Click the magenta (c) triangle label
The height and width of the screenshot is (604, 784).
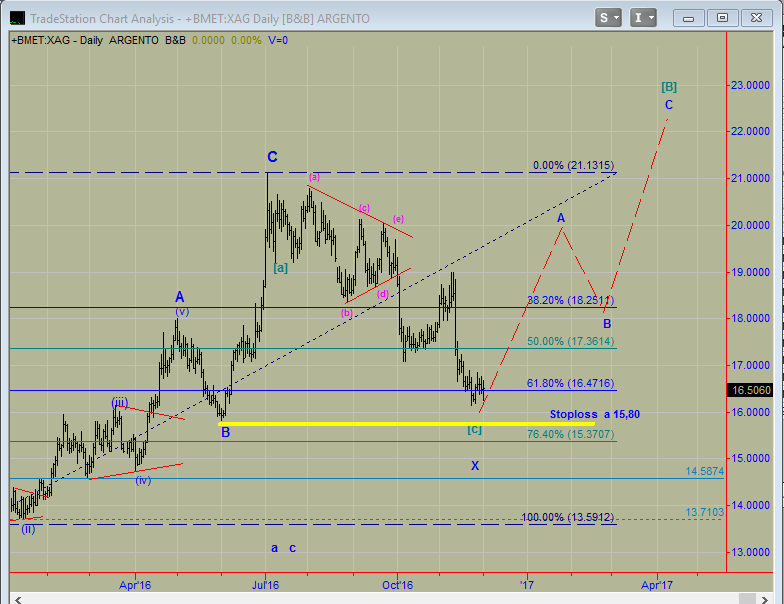(x=364, y=208)
